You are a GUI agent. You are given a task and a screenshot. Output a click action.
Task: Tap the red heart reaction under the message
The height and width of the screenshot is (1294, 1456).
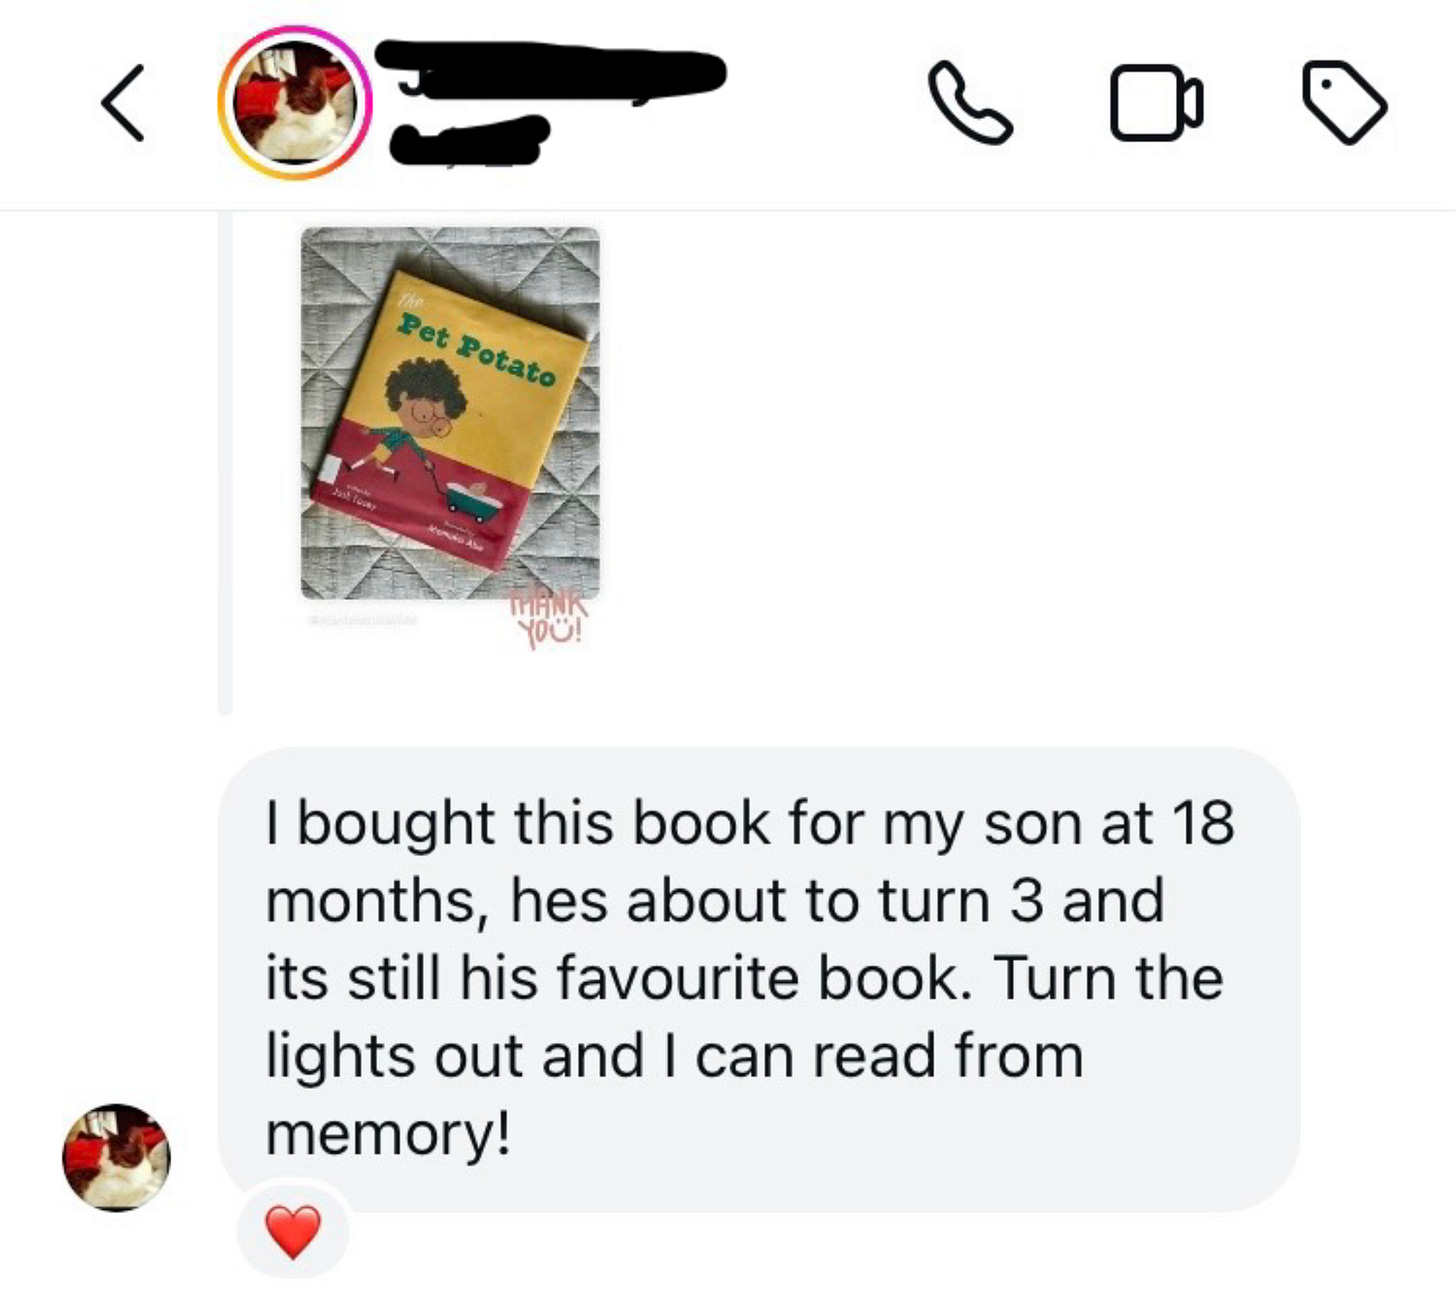click(x=293, y=1232)
